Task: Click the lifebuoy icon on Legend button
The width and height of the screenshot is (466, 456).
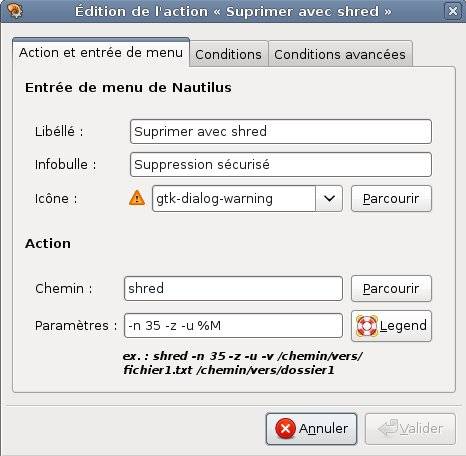Action: 367,326
